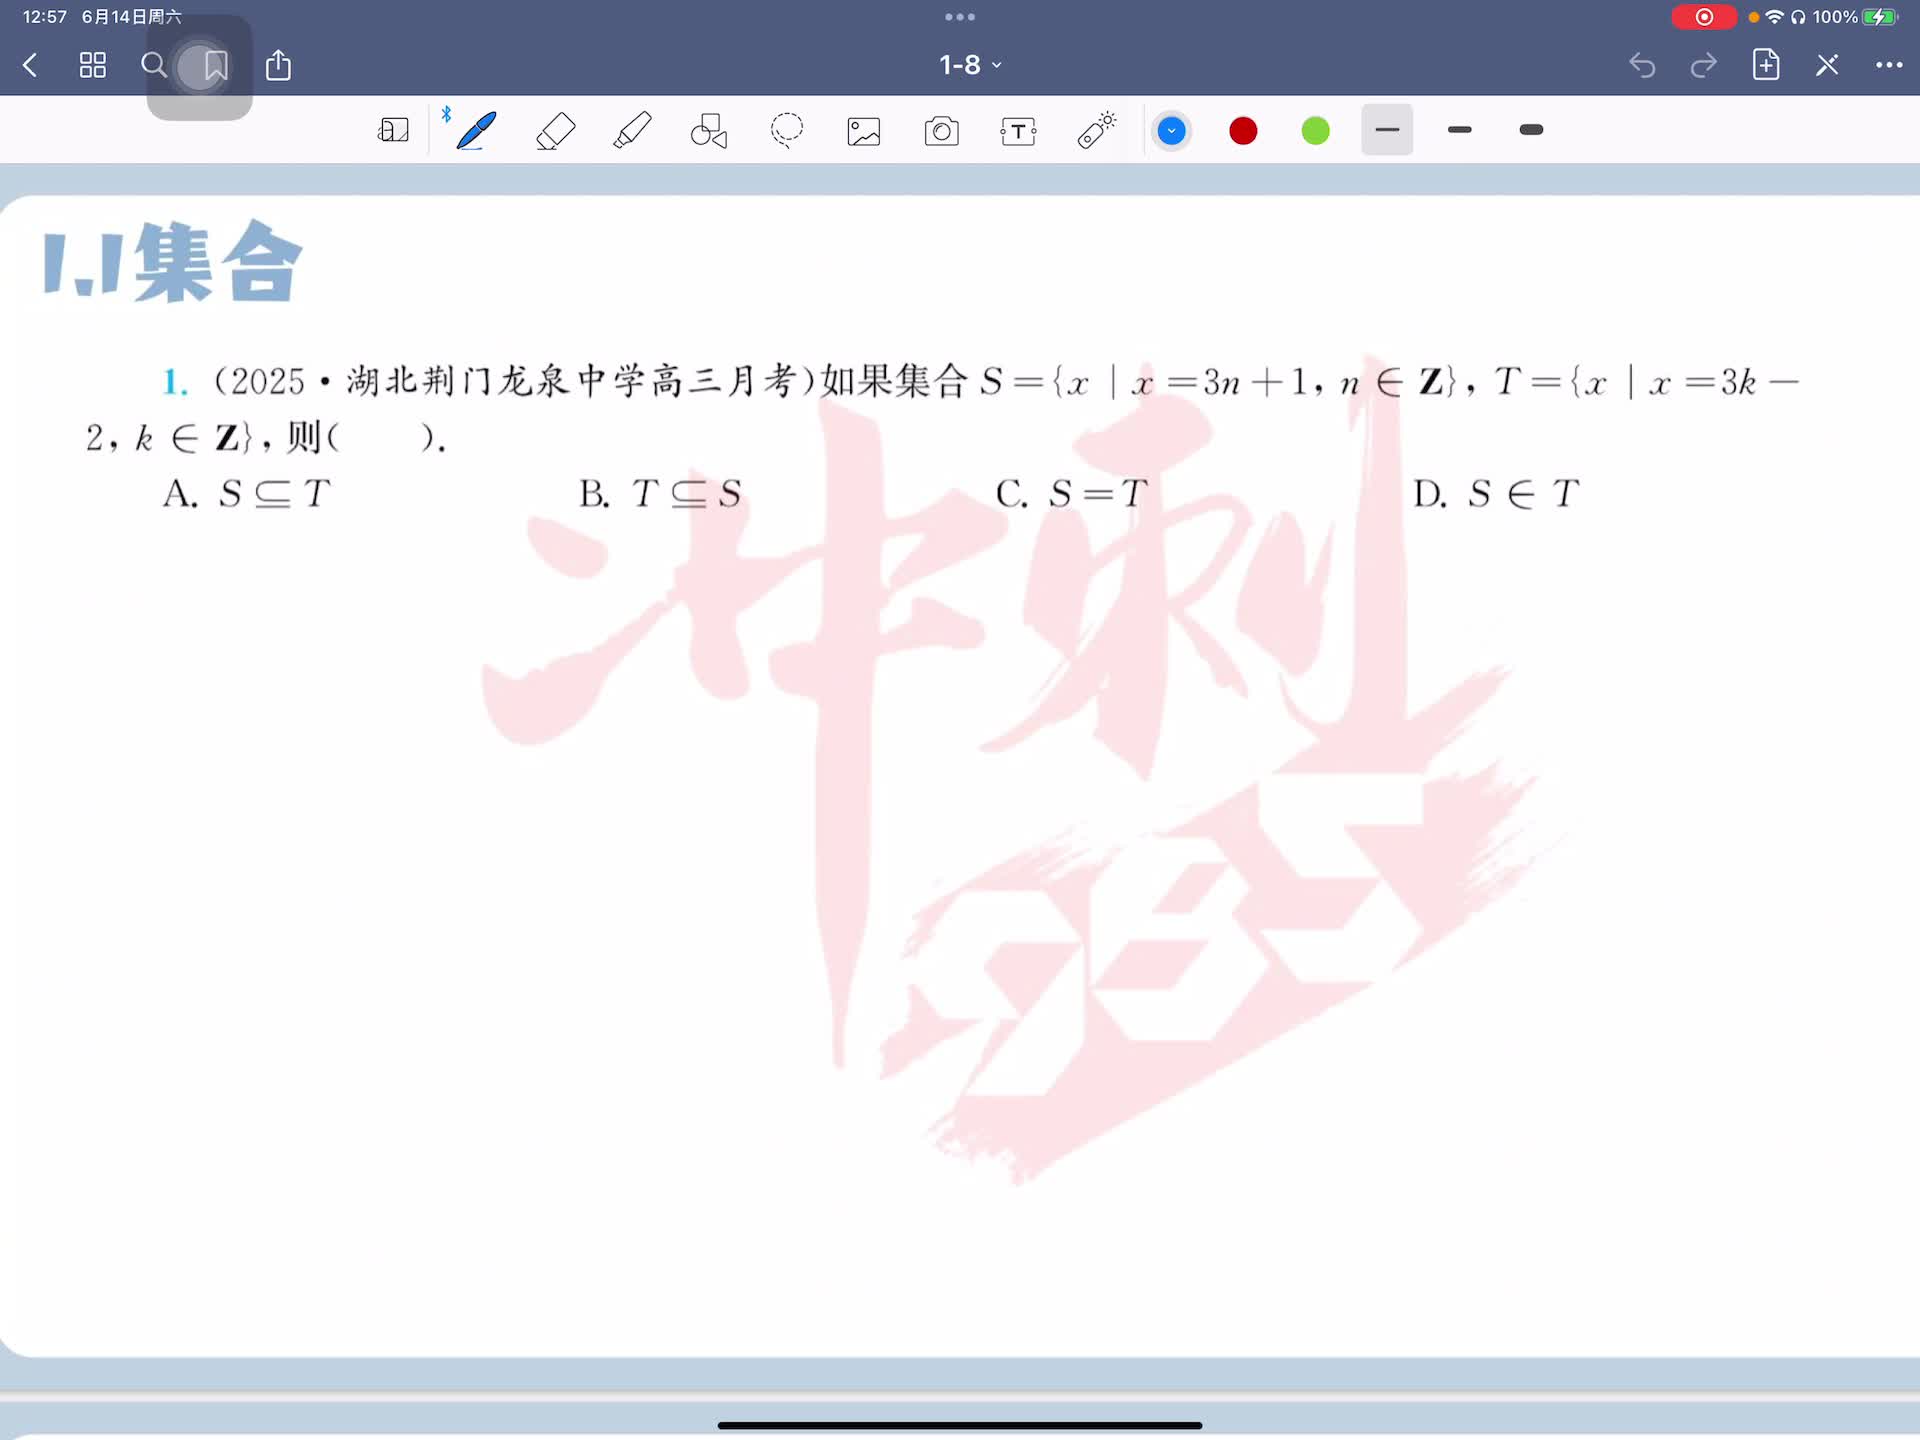Toggle bookmark for this page
This screenshot has height=1440, width=1920.
216,66
